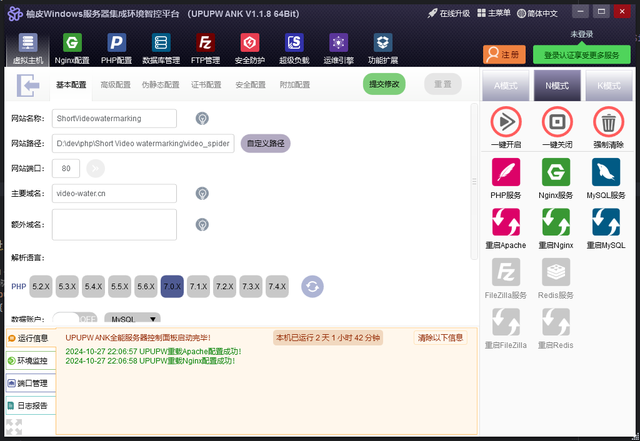This screenshot has height=441, width=640.
Task: Click the 主要域名 input field
Action: coord(114,193)
